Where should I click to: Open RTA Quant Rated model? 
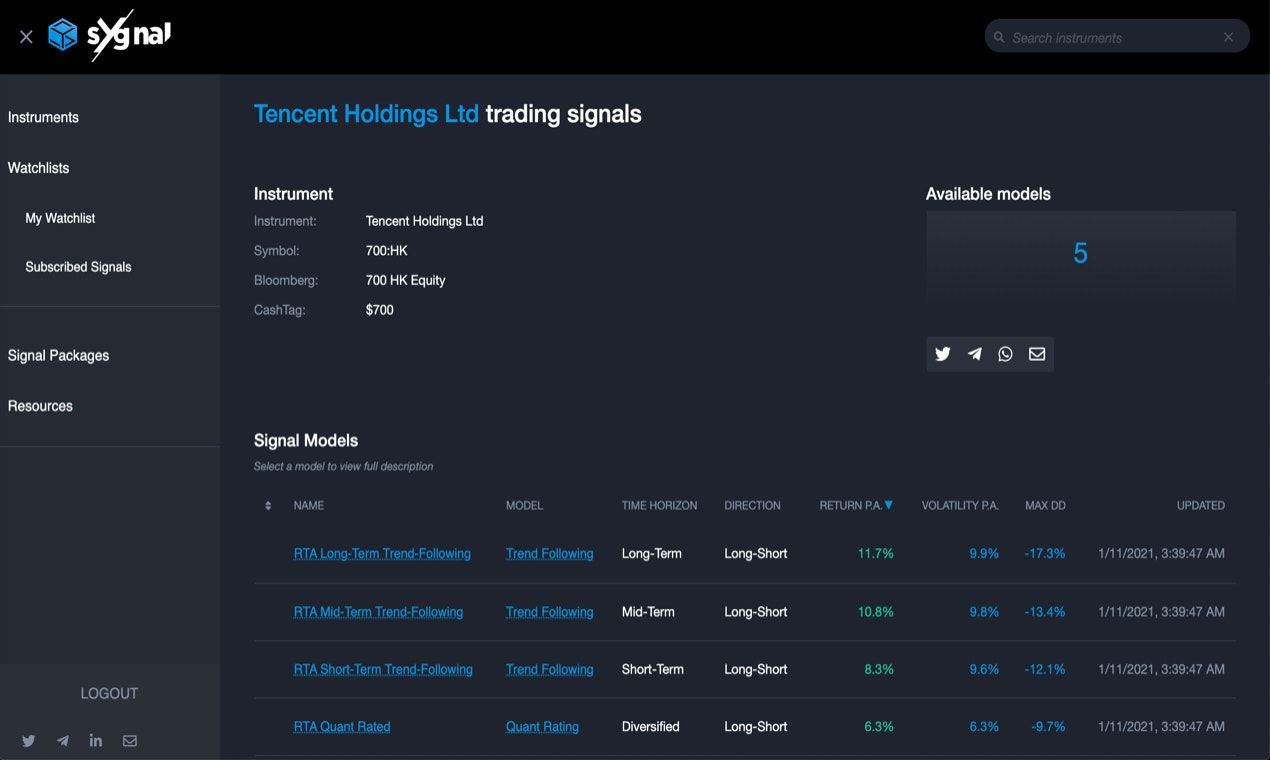(x=342, y=727)
